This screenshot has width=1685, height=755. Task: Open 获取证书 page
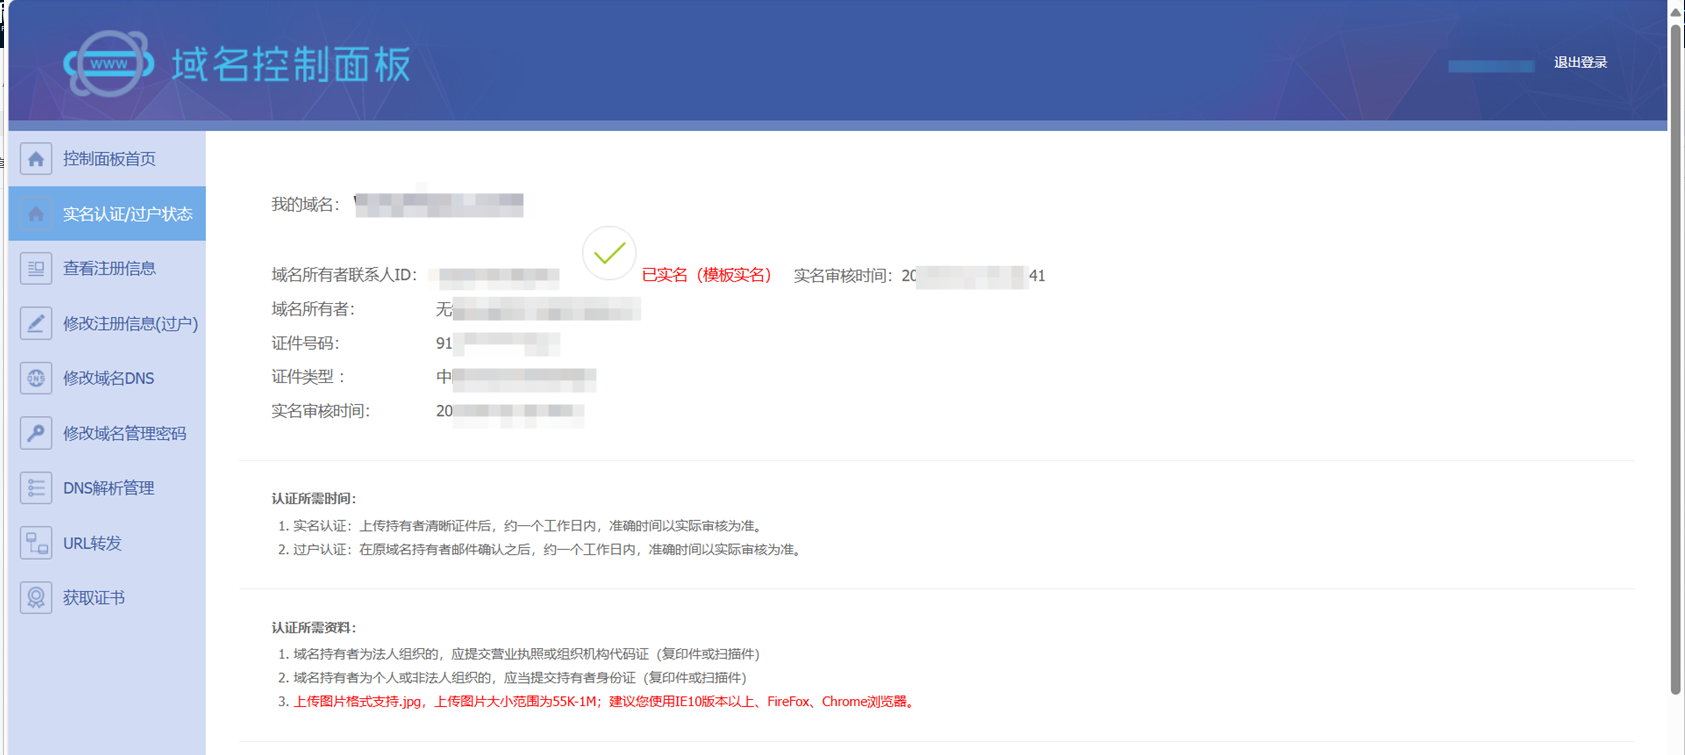(x=107, y=598)
